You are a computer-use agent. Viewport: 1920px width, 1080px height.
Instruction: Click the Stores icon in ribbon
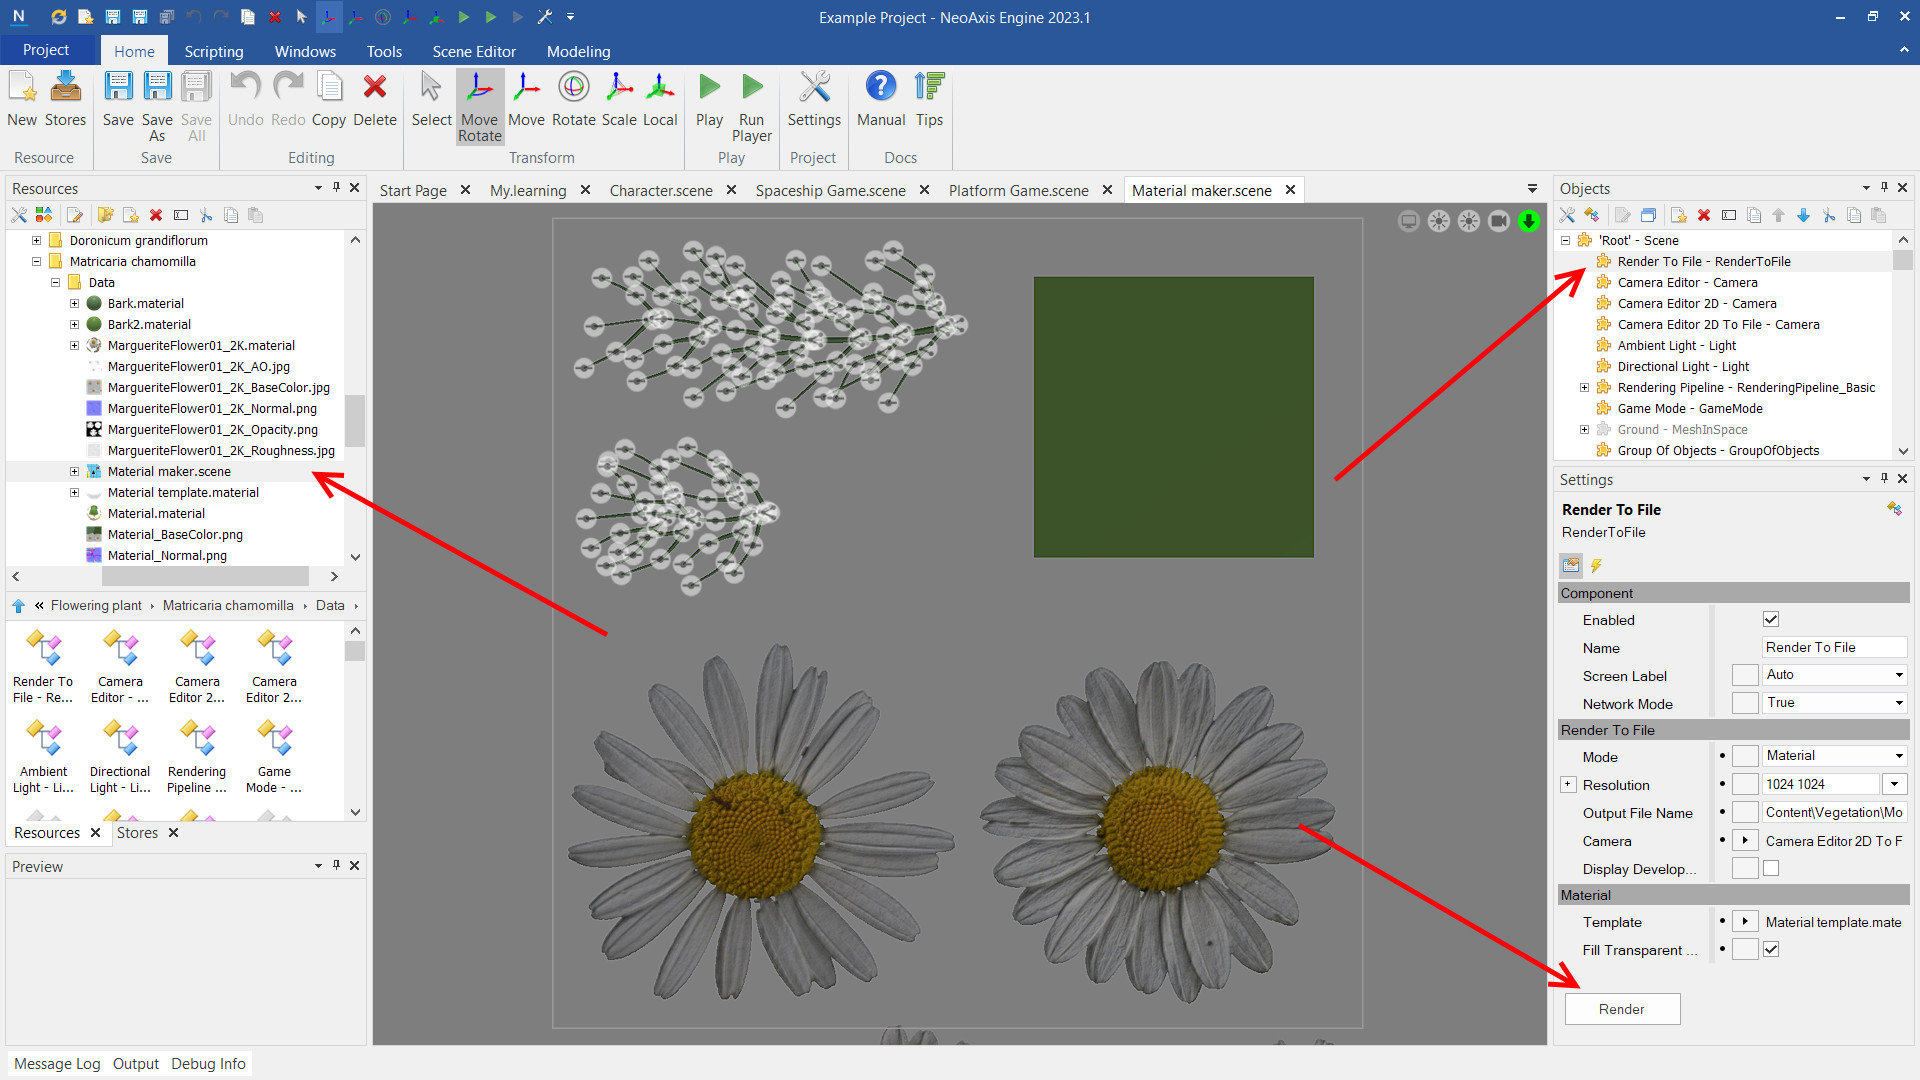point(66,88)
